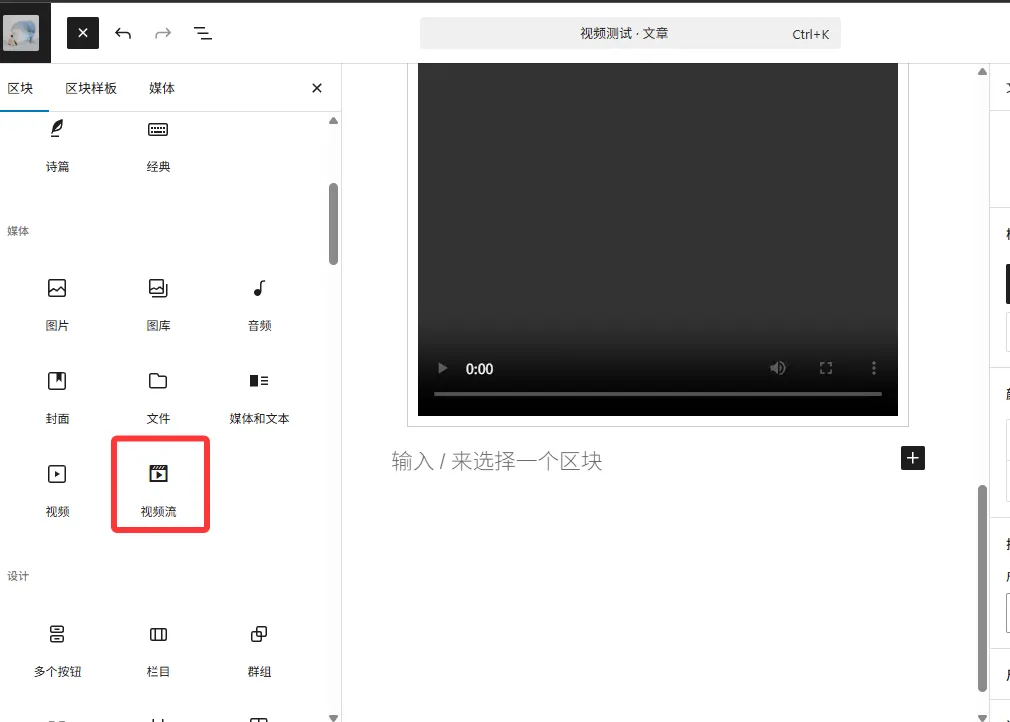Screen dimensions: 1010x722
Task: Open the video player more options menu
Action: pos(874,368)
